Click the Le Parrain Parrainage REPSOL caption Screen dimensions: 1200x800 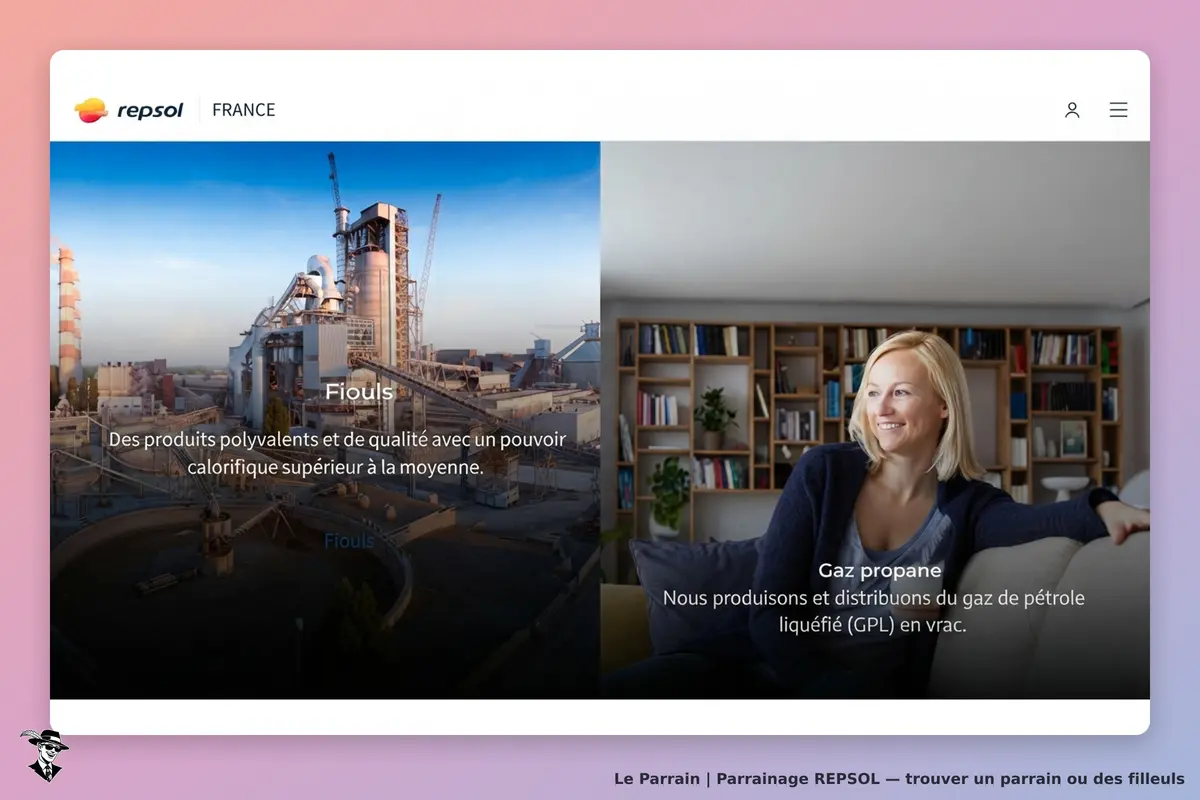coord(899,778)
